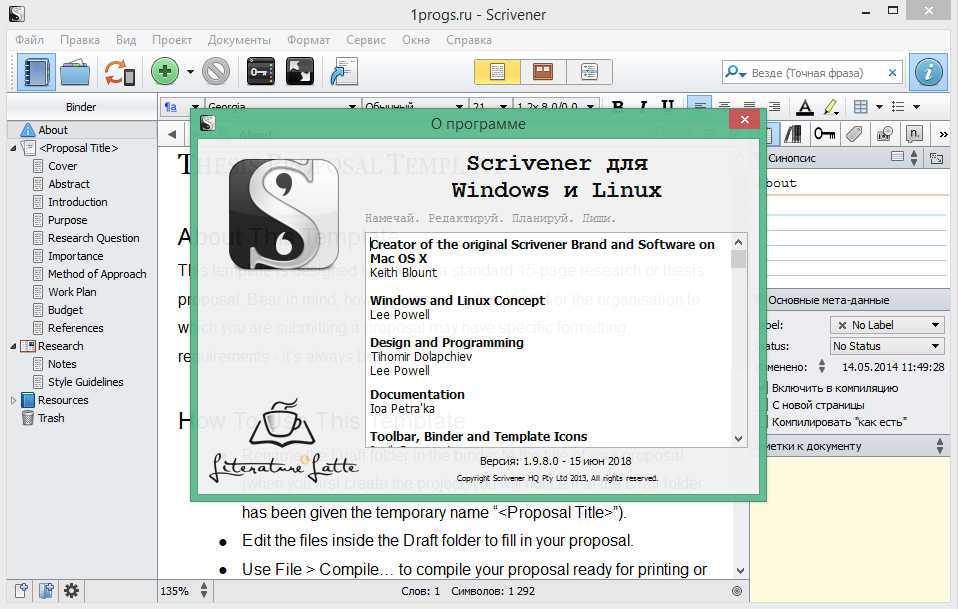
Task: Open Keywords key inspector tab
Action: point(824,134)
